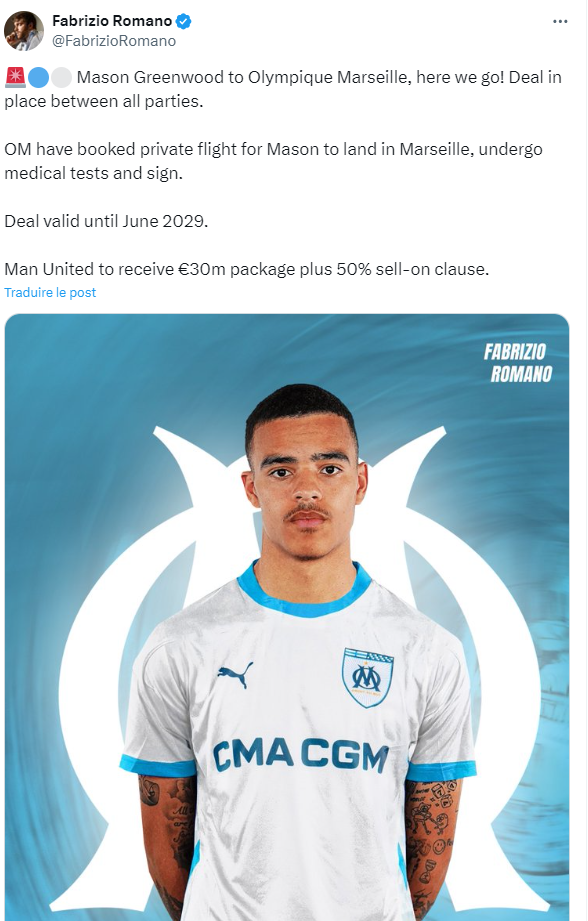Open the three-dot more options menu

coord(560,21)
